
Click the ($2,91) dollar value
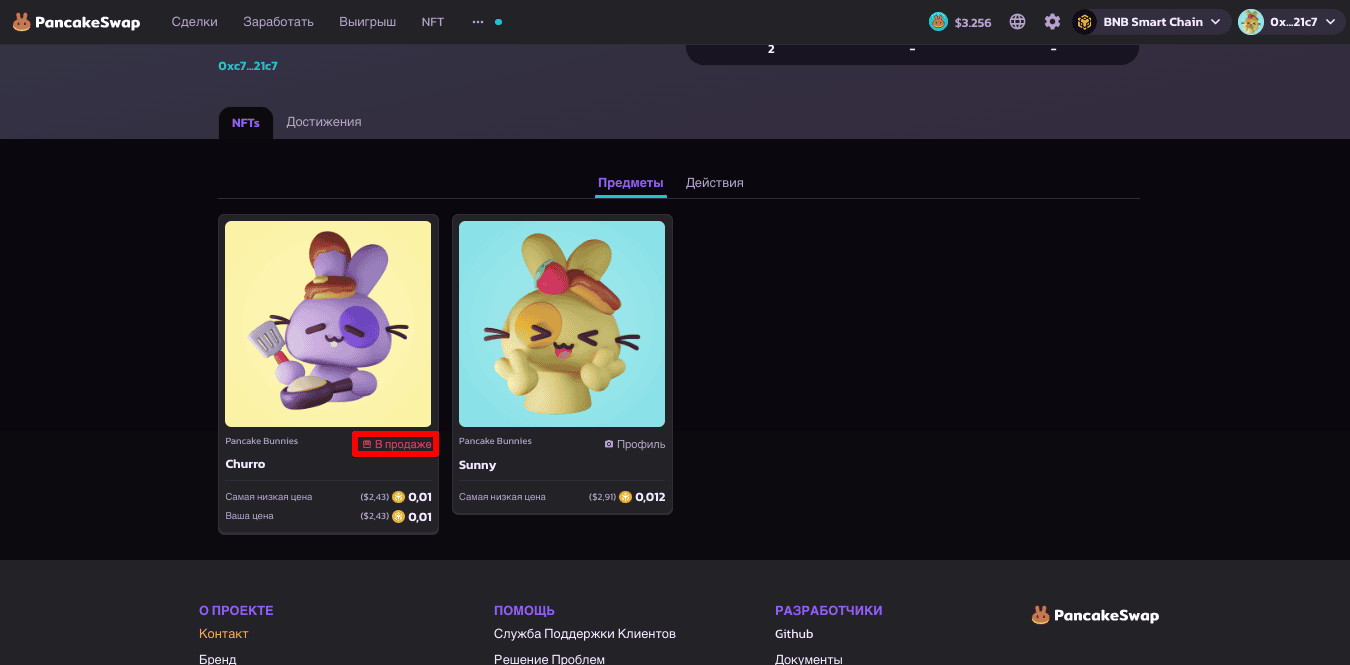[602, 497]
